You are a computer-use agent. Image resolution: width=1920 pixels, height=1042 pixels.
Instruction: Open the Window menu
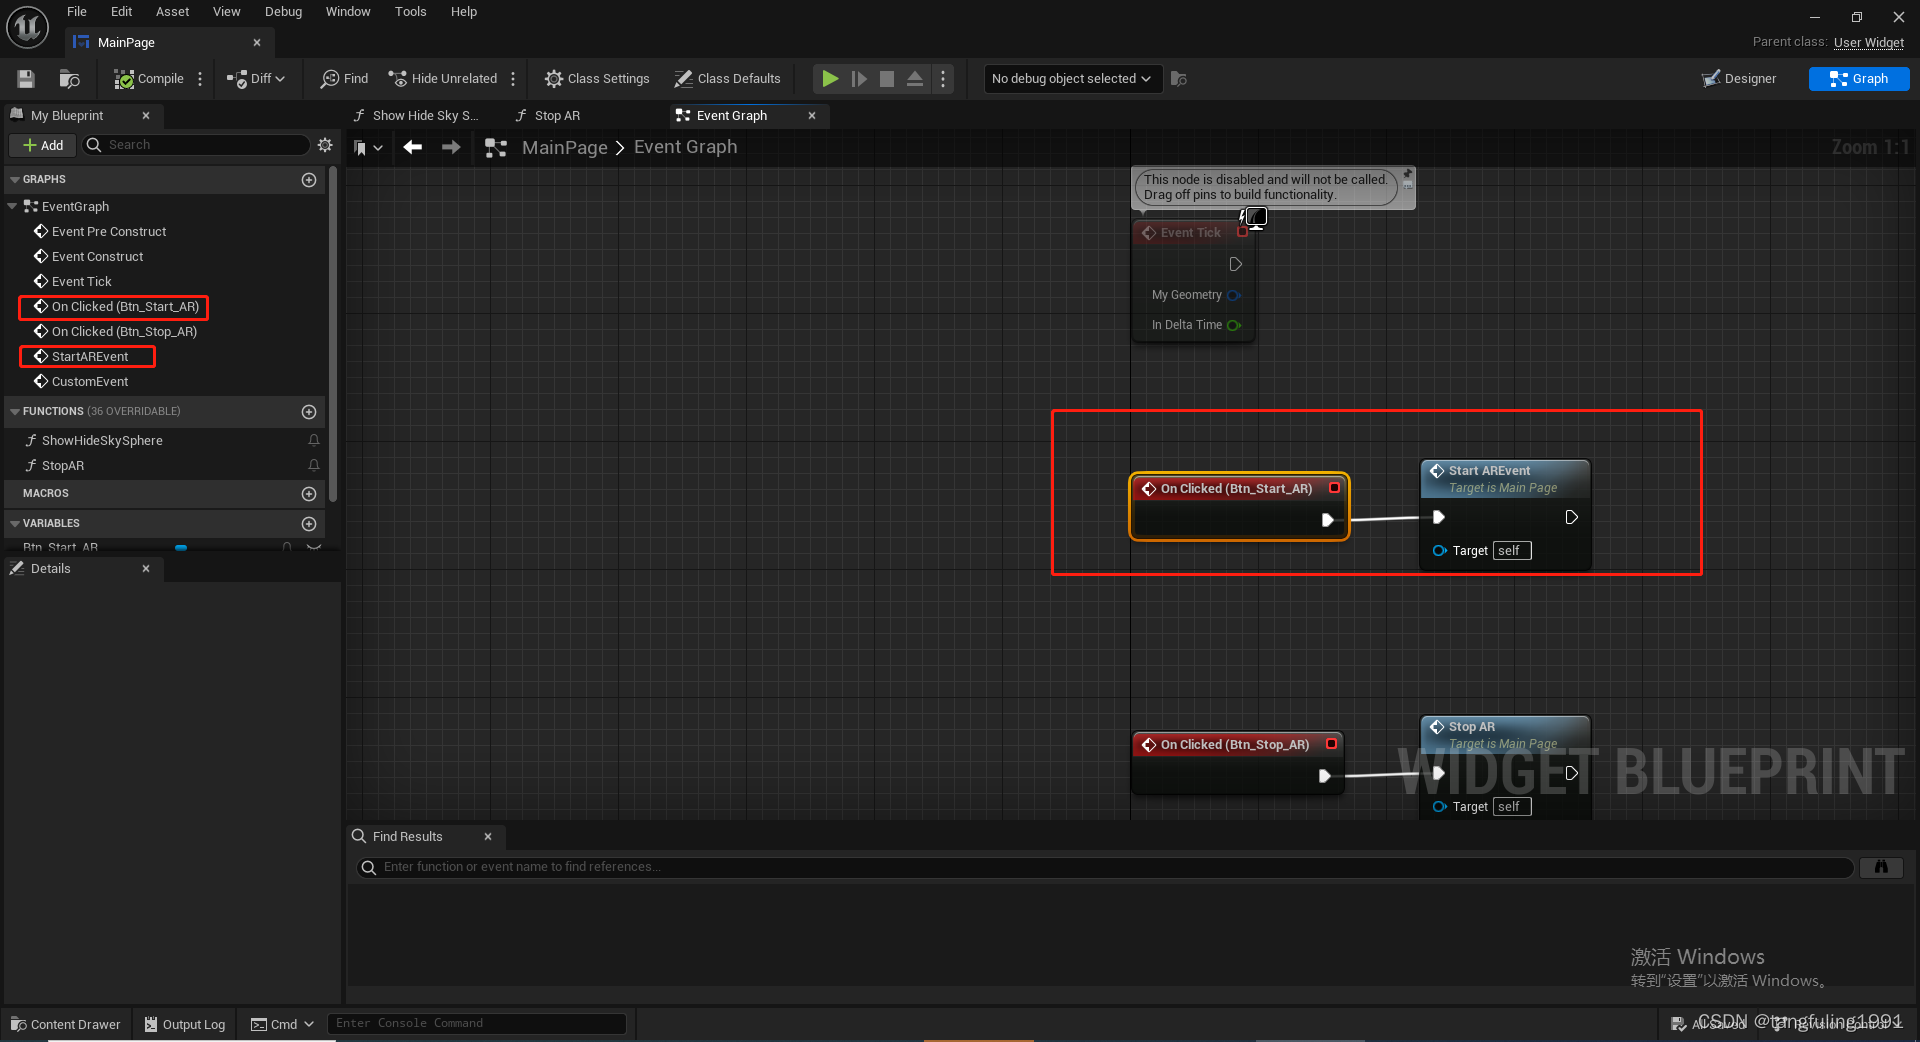coord(348,12)
